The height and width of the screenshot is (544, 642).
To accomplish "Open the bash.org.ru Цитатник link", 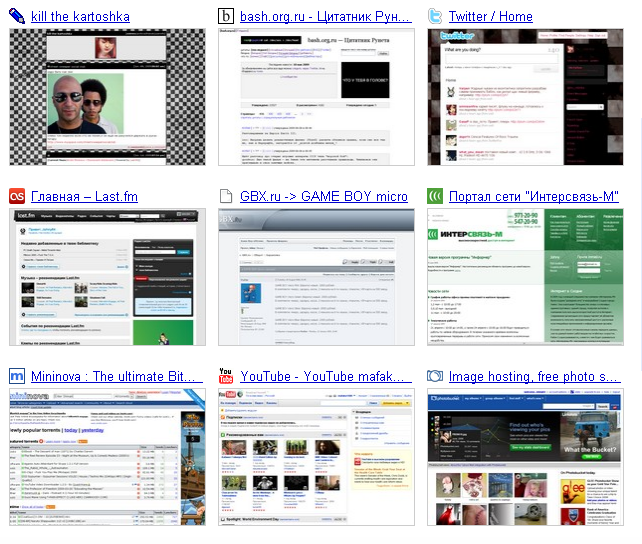I will [326, 16].
